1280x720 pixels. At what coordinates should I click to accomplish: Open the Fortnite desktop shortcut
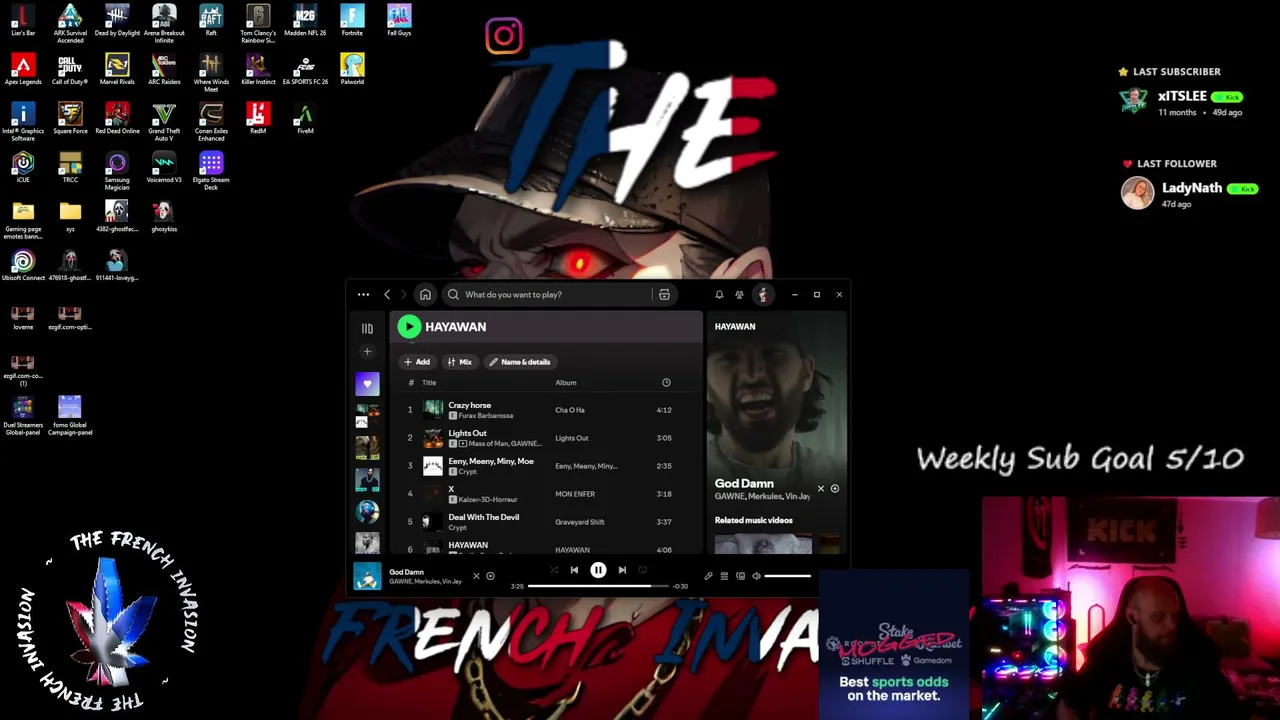pyautogui.click(x=352, y=21)
